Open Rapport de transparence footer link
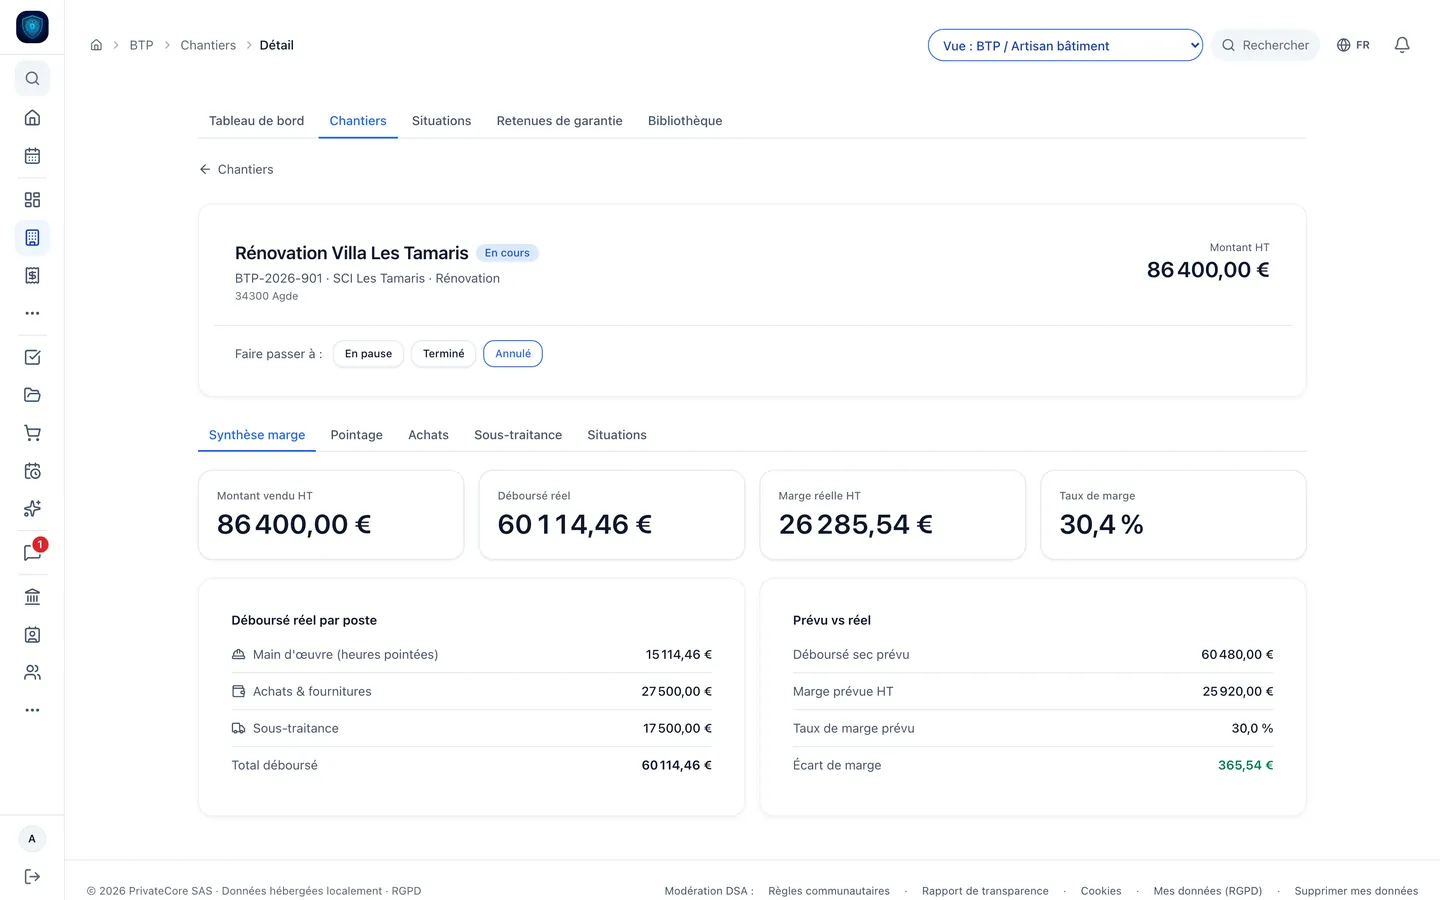 coord(985,891)
